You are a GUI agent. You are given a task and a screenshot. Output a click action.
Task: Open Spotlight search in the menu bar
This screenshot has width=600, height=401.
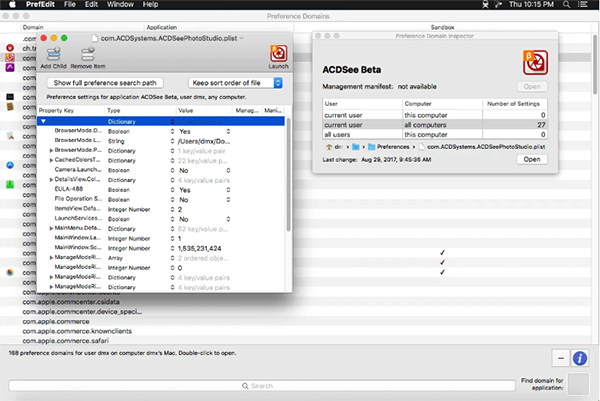[x=567, y=5]
